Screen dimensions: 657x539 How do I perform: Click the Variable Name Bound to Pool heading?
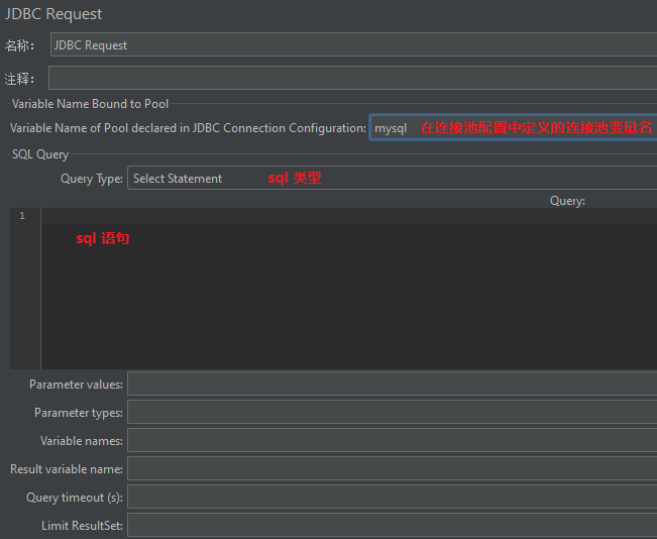90,104
